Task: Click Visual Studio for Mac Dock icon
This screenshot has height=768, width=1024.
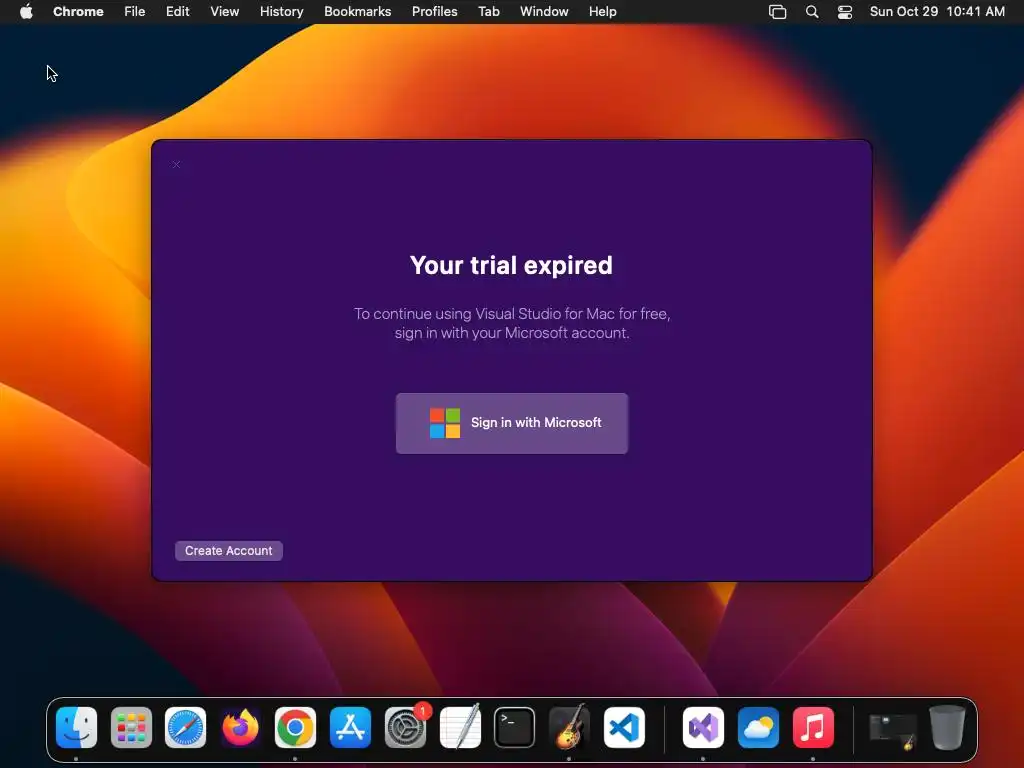Action: pyautogui.click(x=703, y=728)
